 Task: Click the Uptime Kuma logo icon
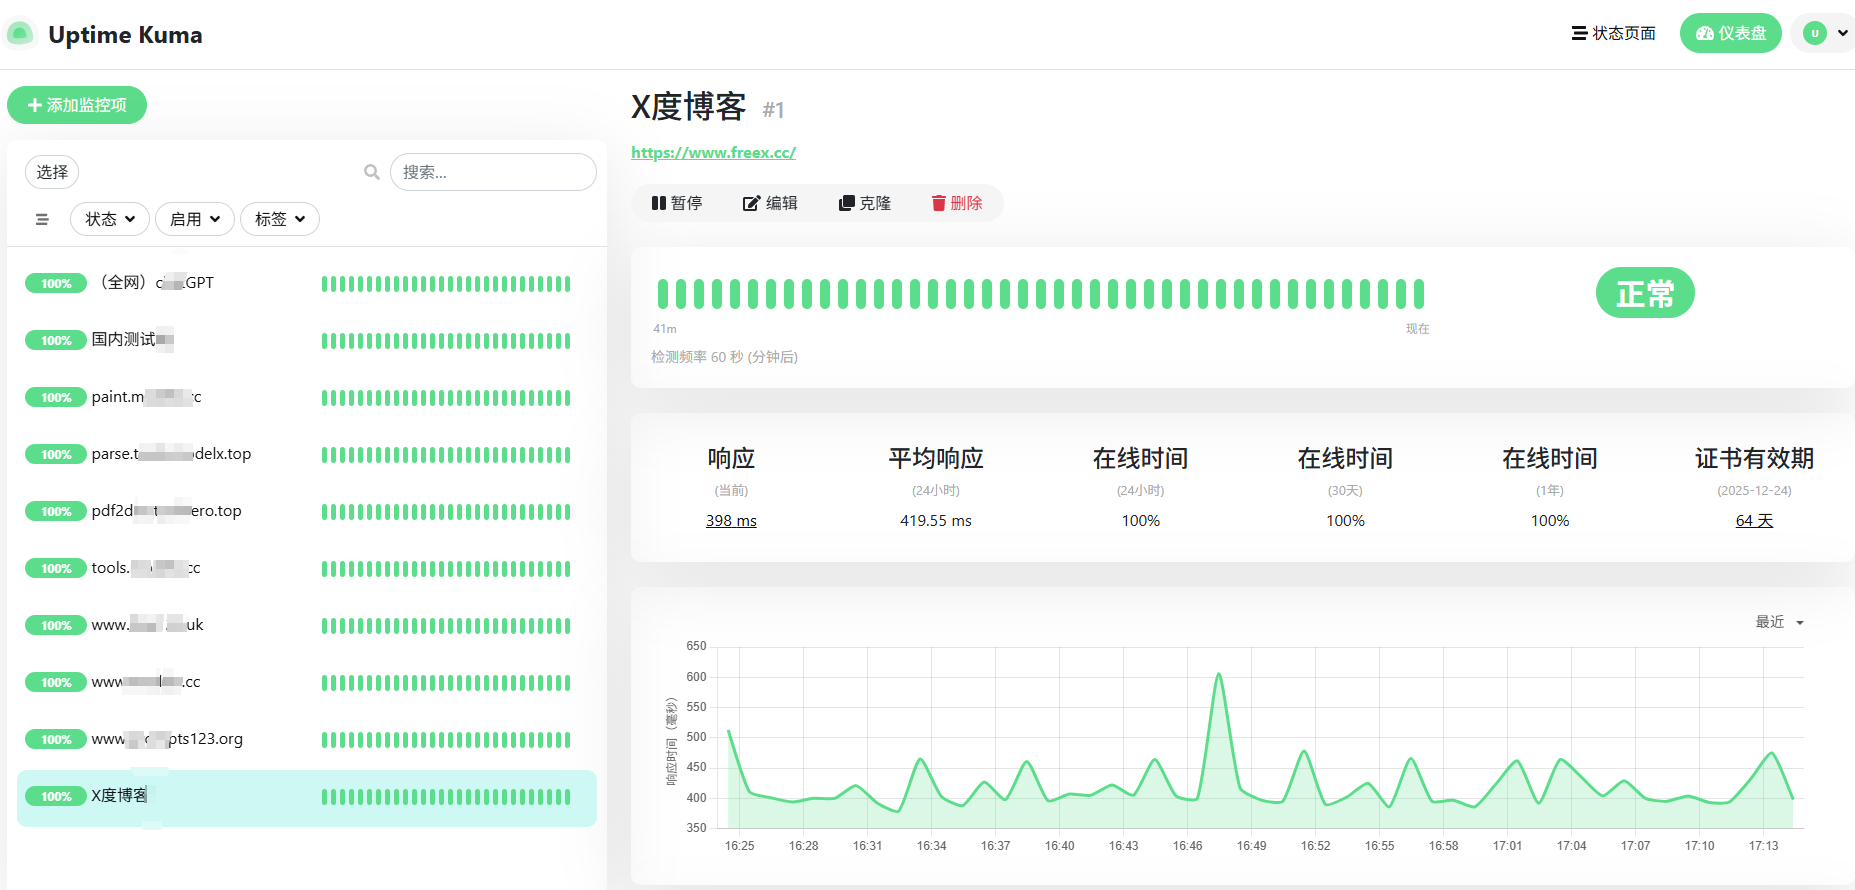click(20, 34)
